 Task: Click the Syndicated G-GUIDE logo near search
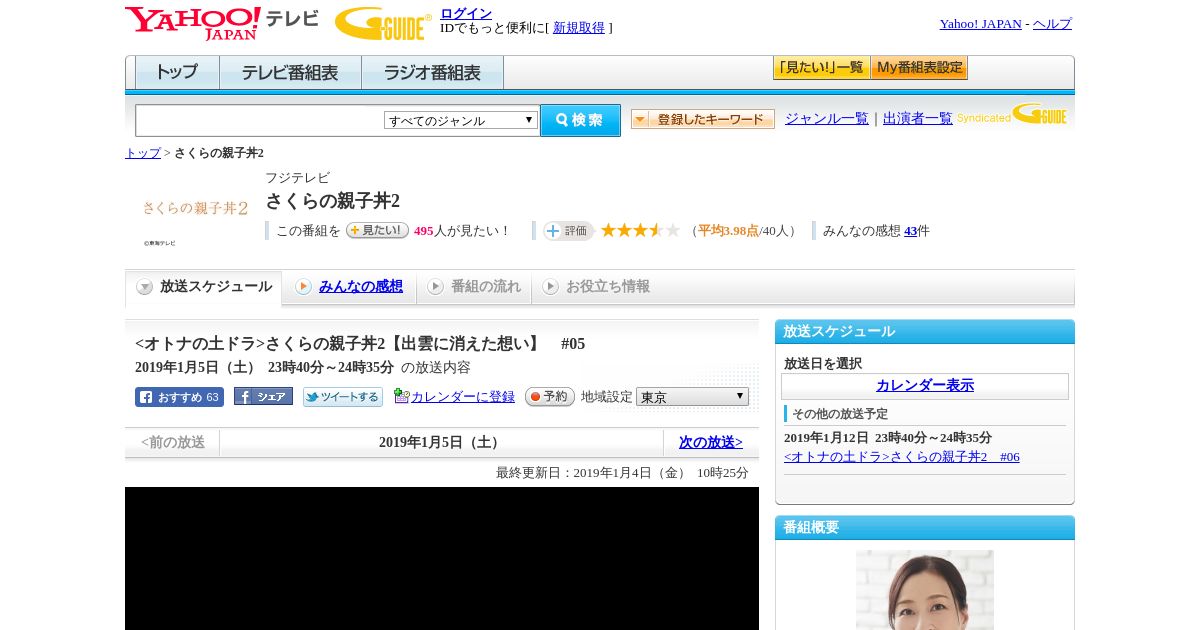pyautogui.click(x=1012, y=115)
